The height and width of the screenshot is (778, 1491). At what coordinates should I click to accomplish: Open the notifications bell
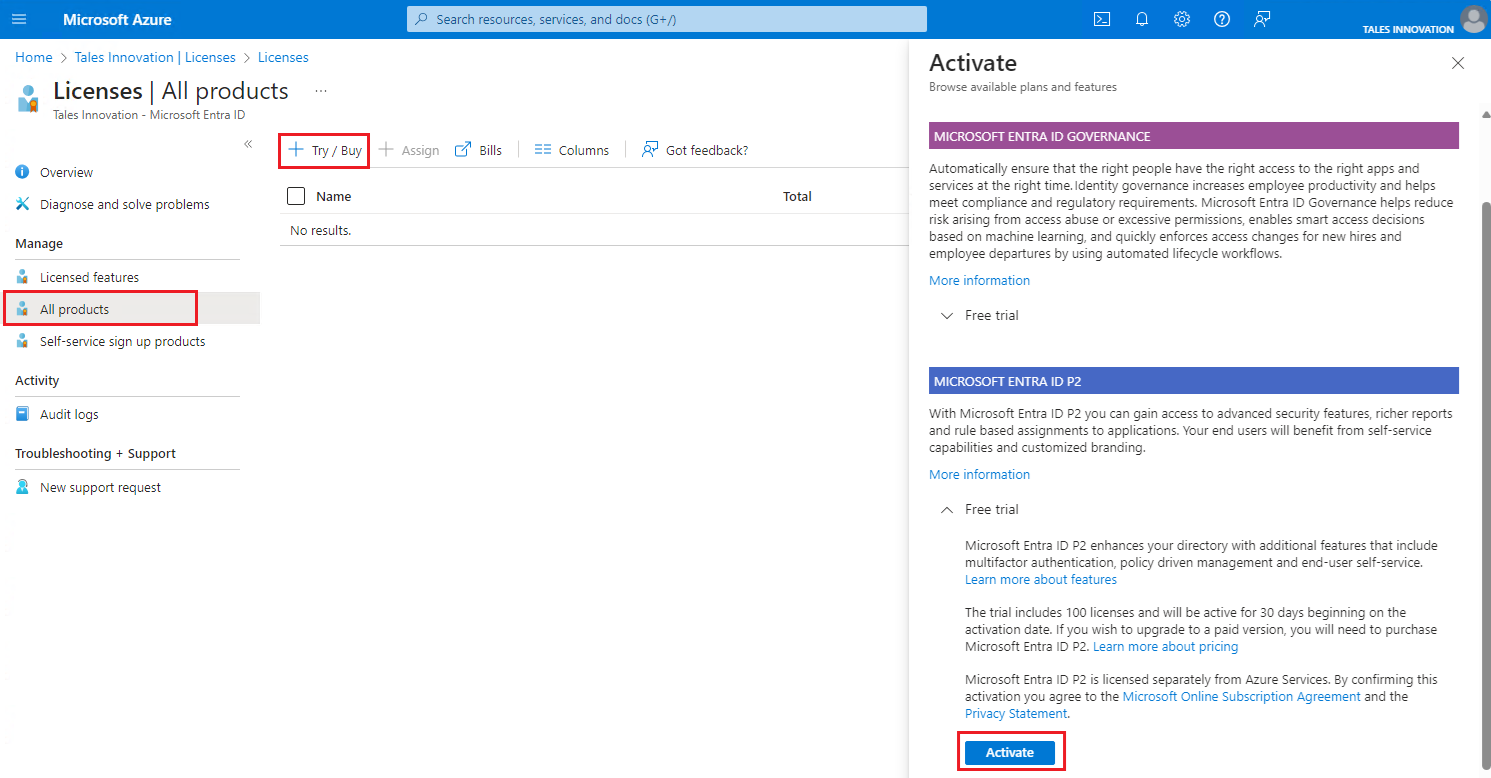[1142, 19]
